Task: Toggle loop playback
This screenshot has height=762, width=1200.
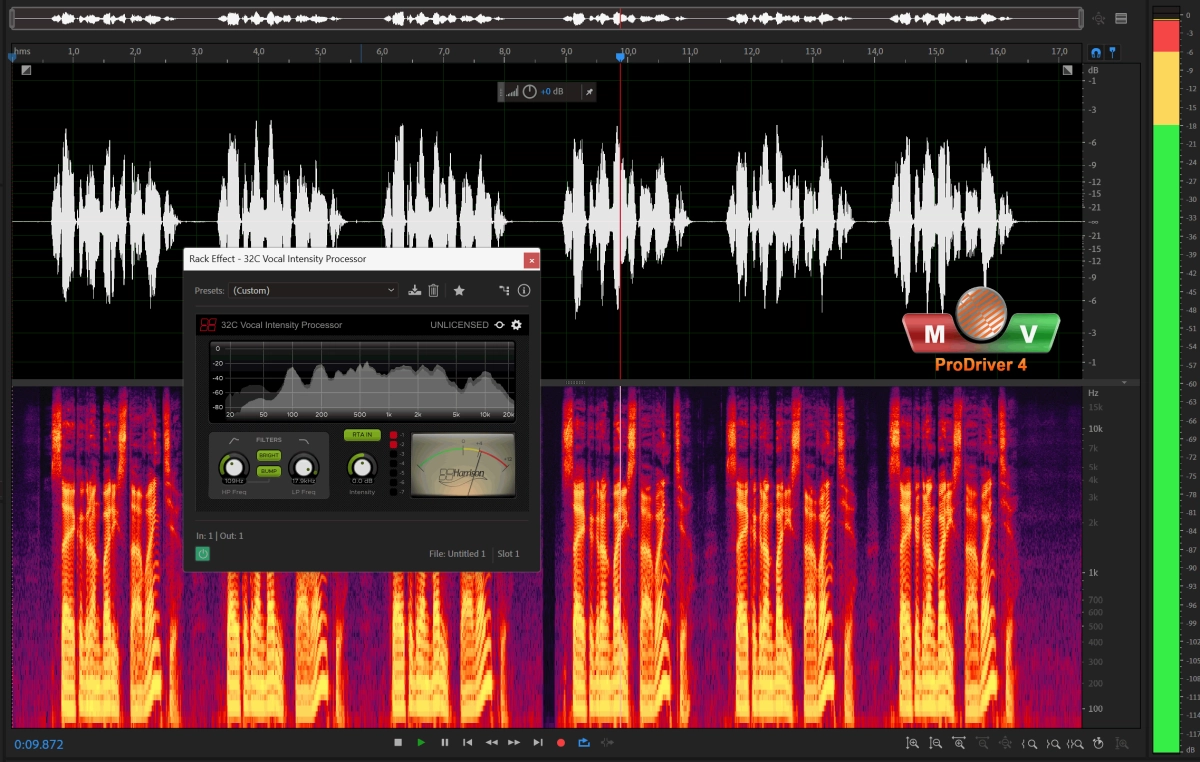Action: [584, 743]
